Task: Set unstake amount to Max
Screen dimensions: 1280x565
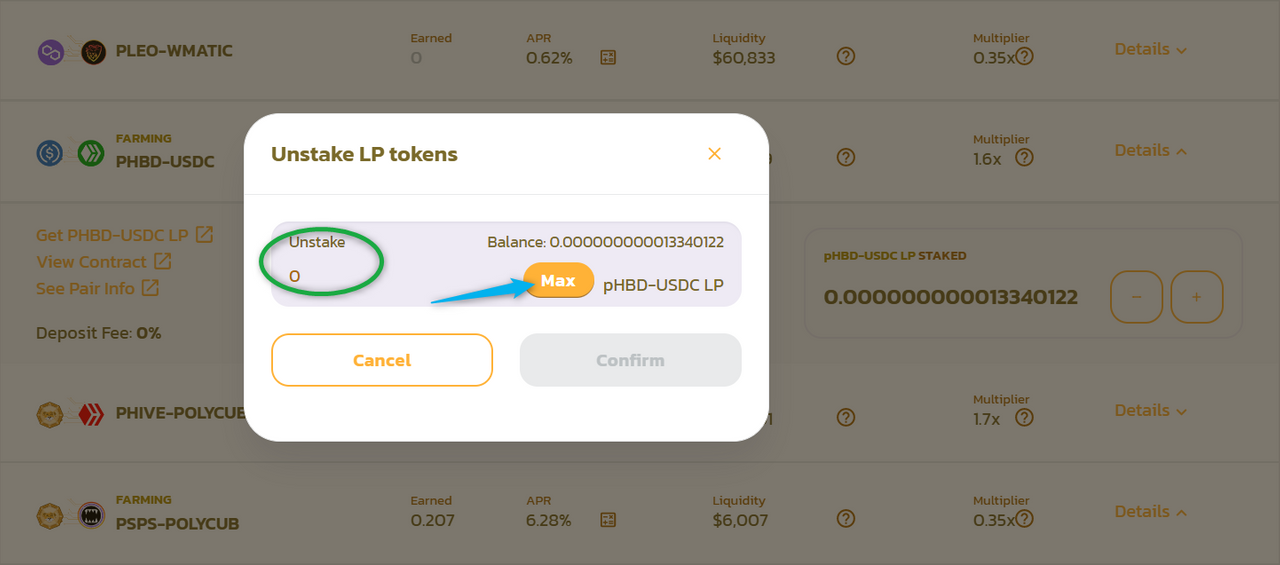Action: [x=558, y=281]
